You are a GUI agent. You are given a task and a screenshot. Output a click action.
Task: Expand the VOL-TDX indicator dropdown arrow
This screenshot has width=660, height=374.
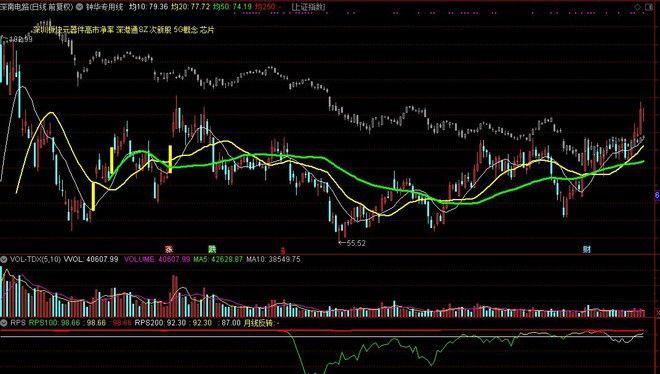[x=4, y=260]
